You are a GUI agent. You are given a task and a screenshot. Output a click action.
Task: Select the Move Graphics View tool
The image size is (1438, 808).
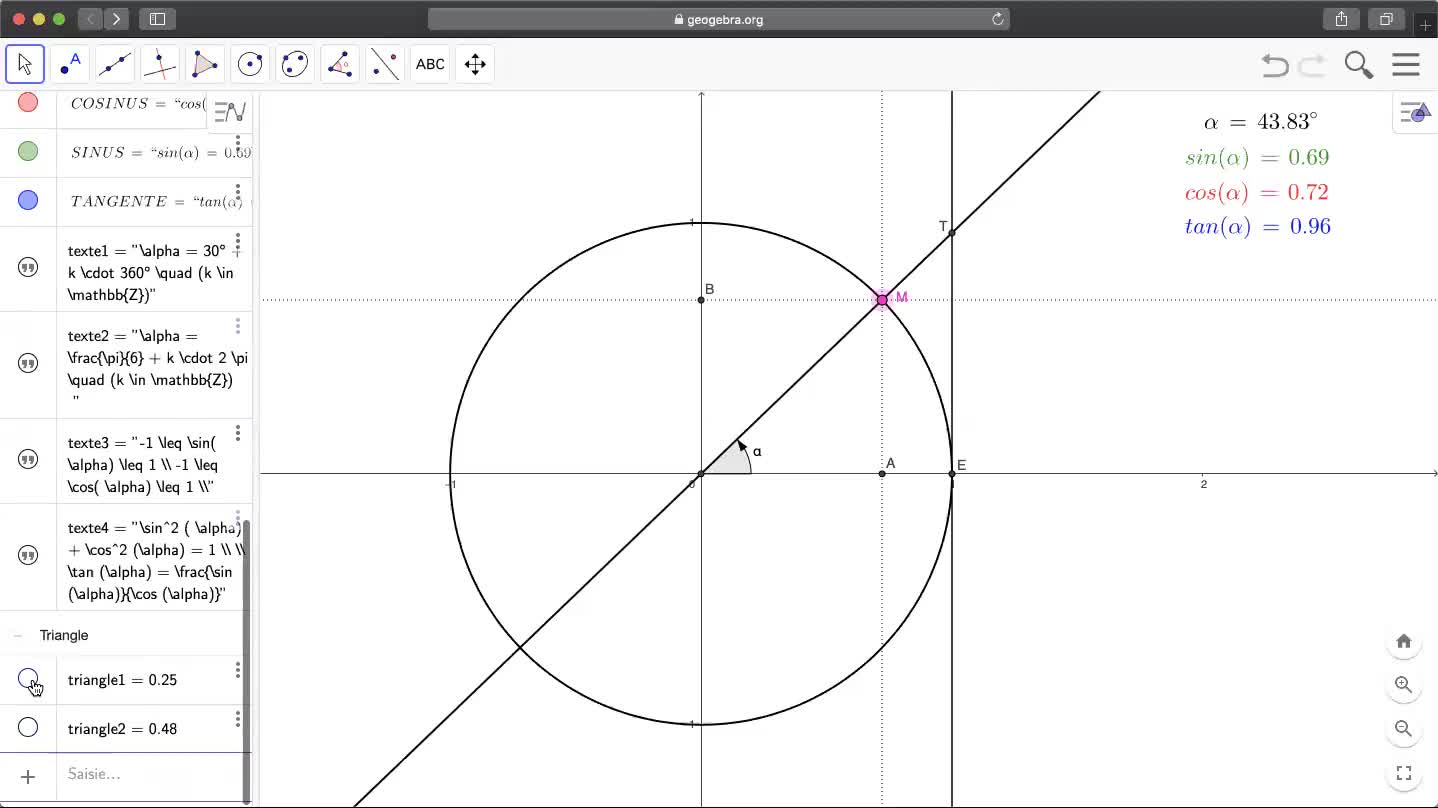point(475,64)
